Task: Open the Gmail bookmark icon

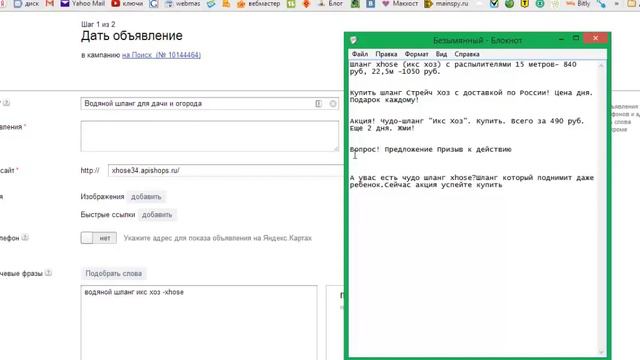Action: 50,4
